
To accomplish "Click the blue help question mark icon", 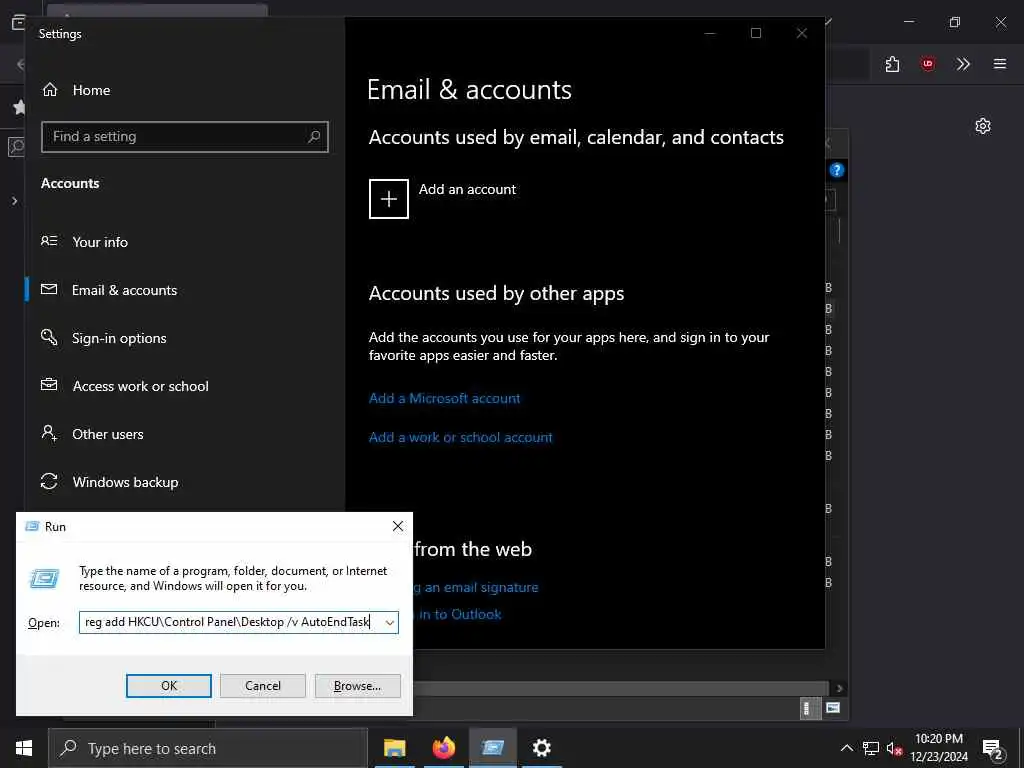I will pos(837,170).
